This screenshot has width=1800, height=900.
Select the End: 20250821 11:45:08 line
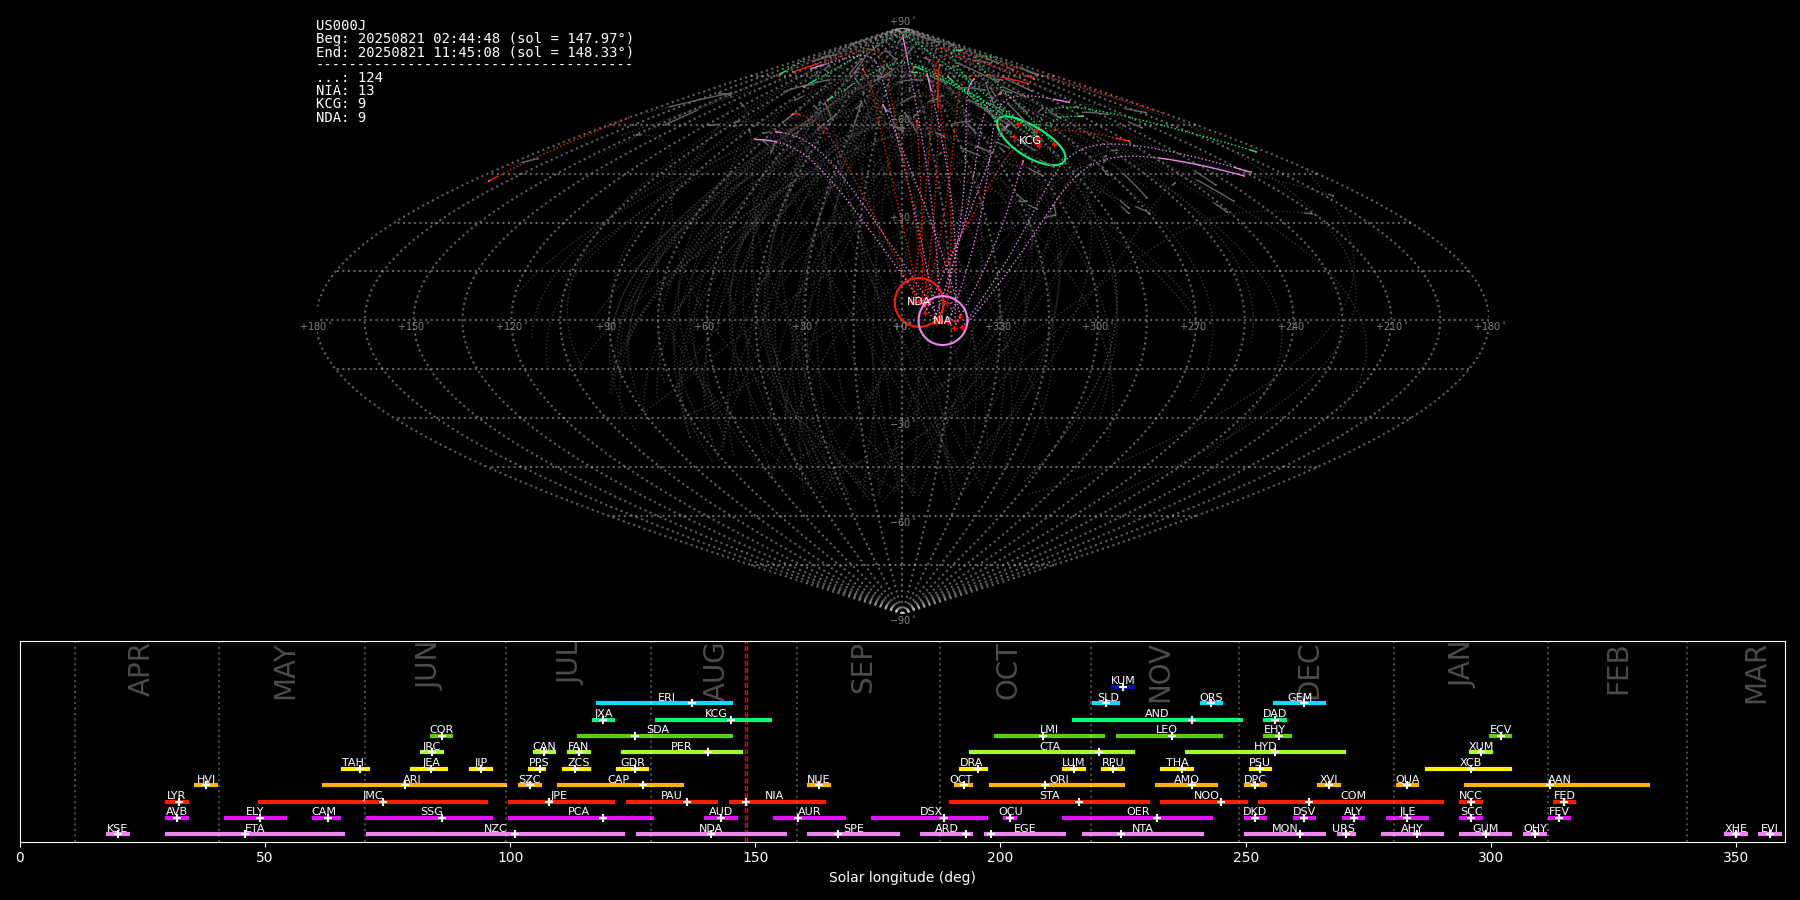point(475,52)
